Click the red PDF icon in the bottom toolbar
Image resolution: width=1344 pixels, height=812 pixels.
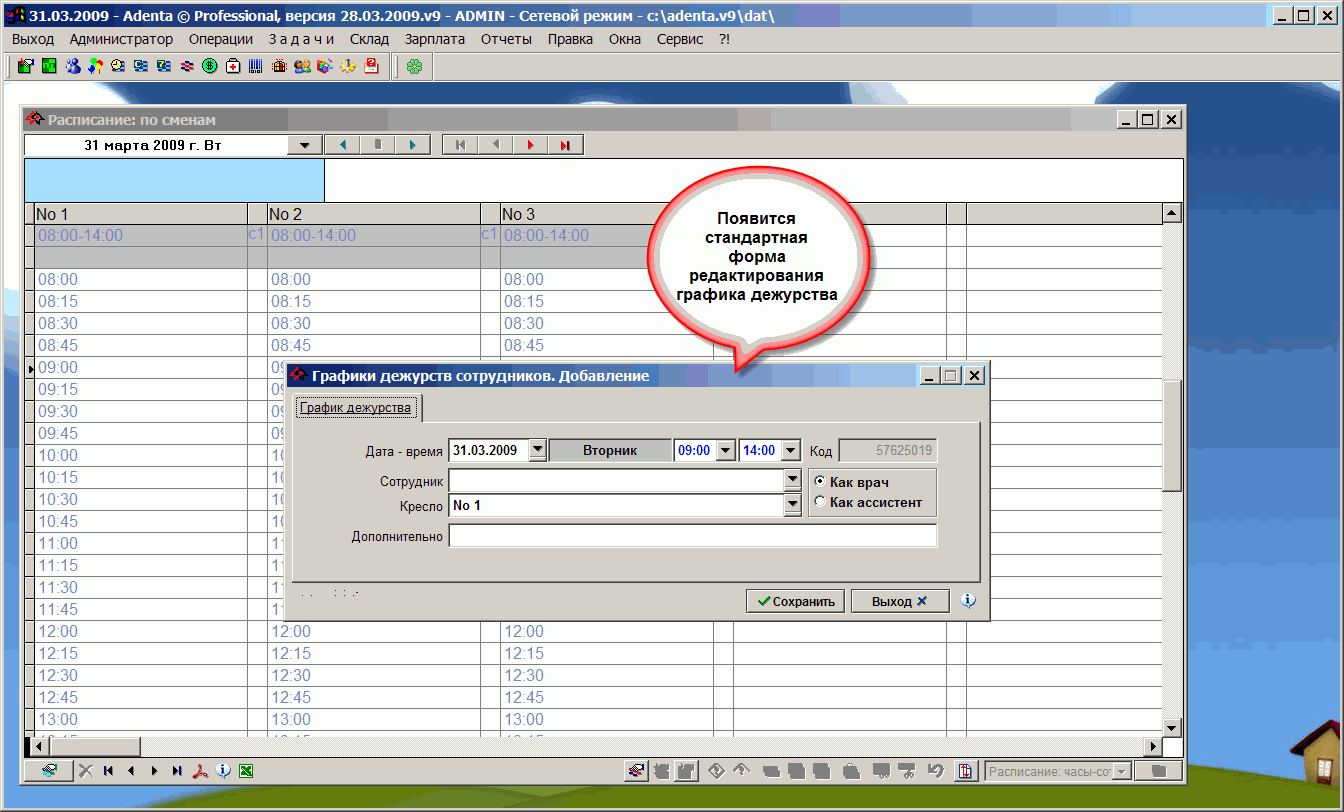coord(201,771)
